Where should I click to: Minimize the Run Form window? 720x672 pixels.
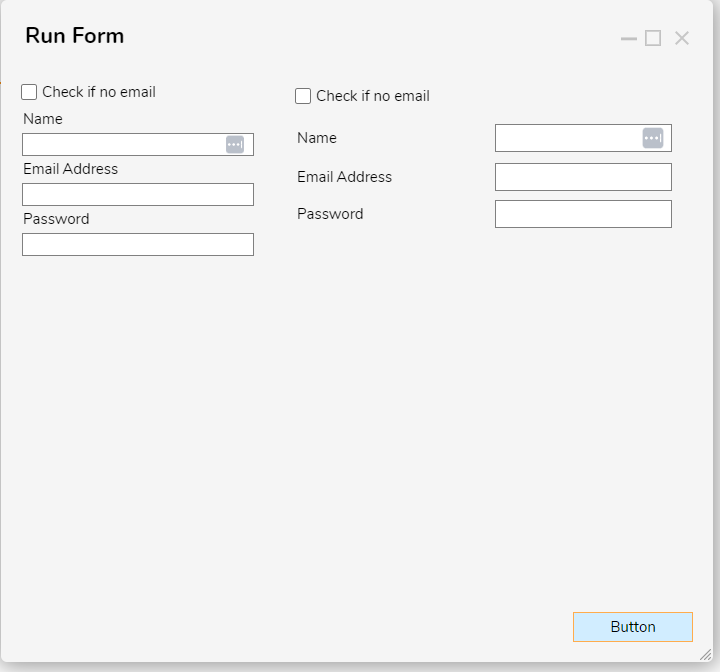pos(629,39)
